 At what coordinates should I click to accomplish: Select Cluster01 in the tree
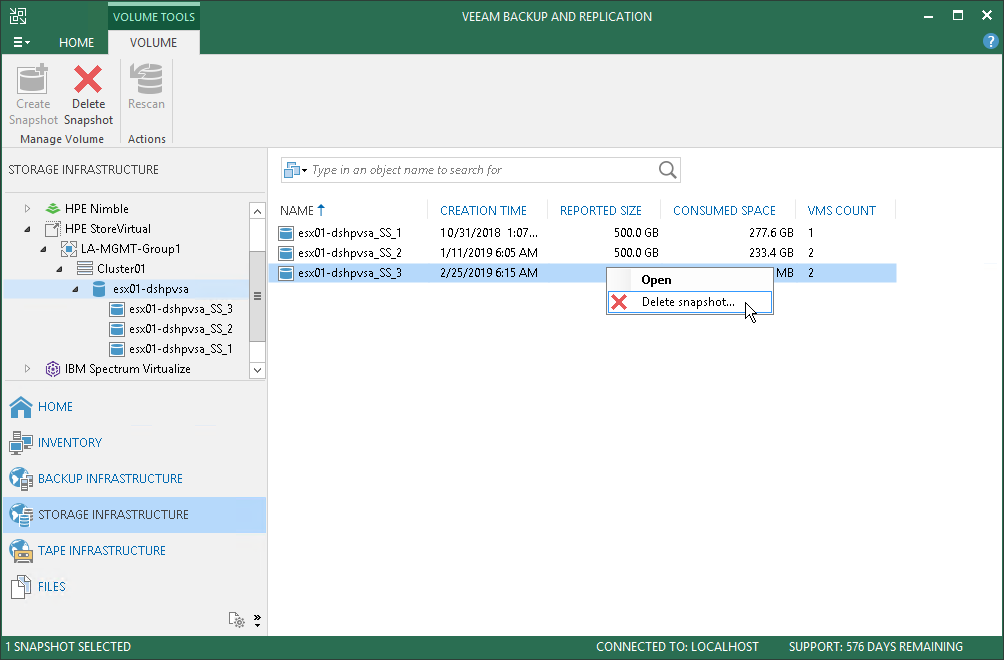[x=121, y=268]
